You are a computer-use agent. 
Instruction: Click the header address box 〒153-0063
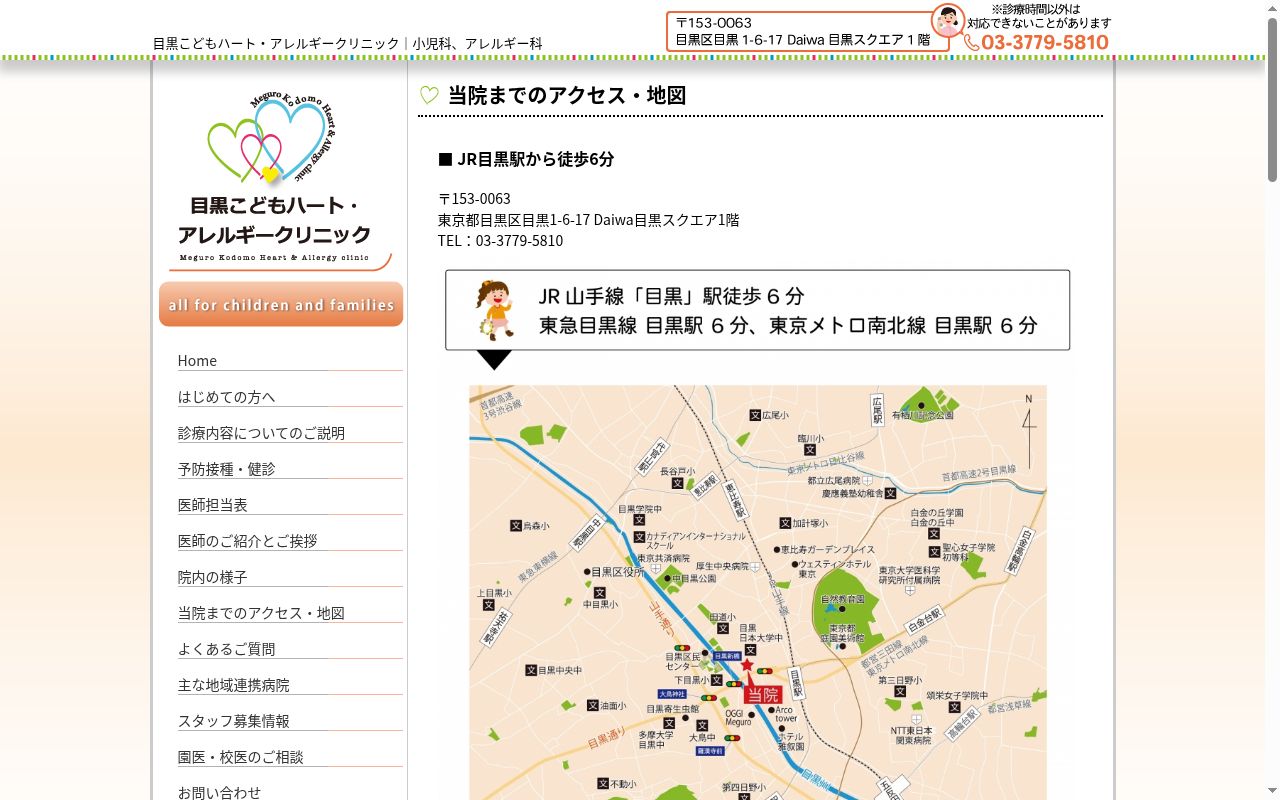[x=807, y=31]
